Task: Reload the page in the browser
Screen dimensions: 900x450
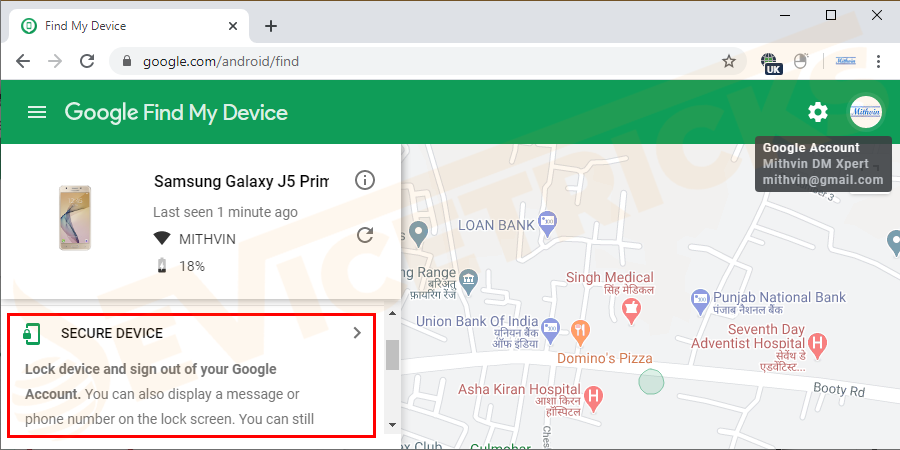Action: tap(87, 61)
